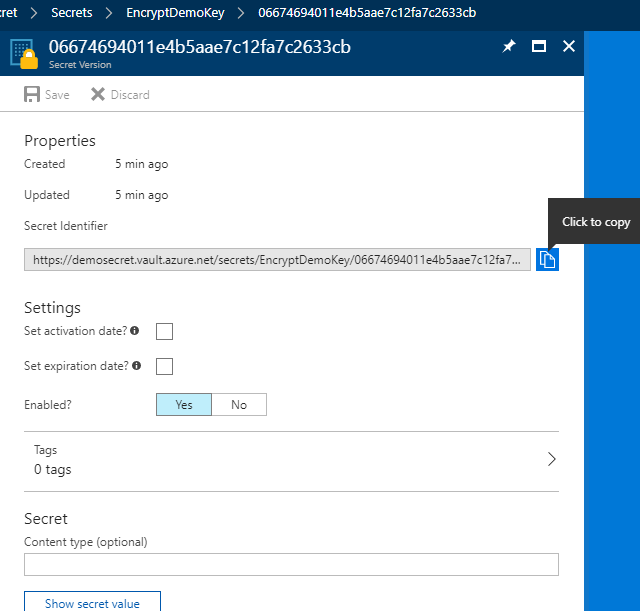
Task: Copy the secret identifier URL
Action: [547, 260]
